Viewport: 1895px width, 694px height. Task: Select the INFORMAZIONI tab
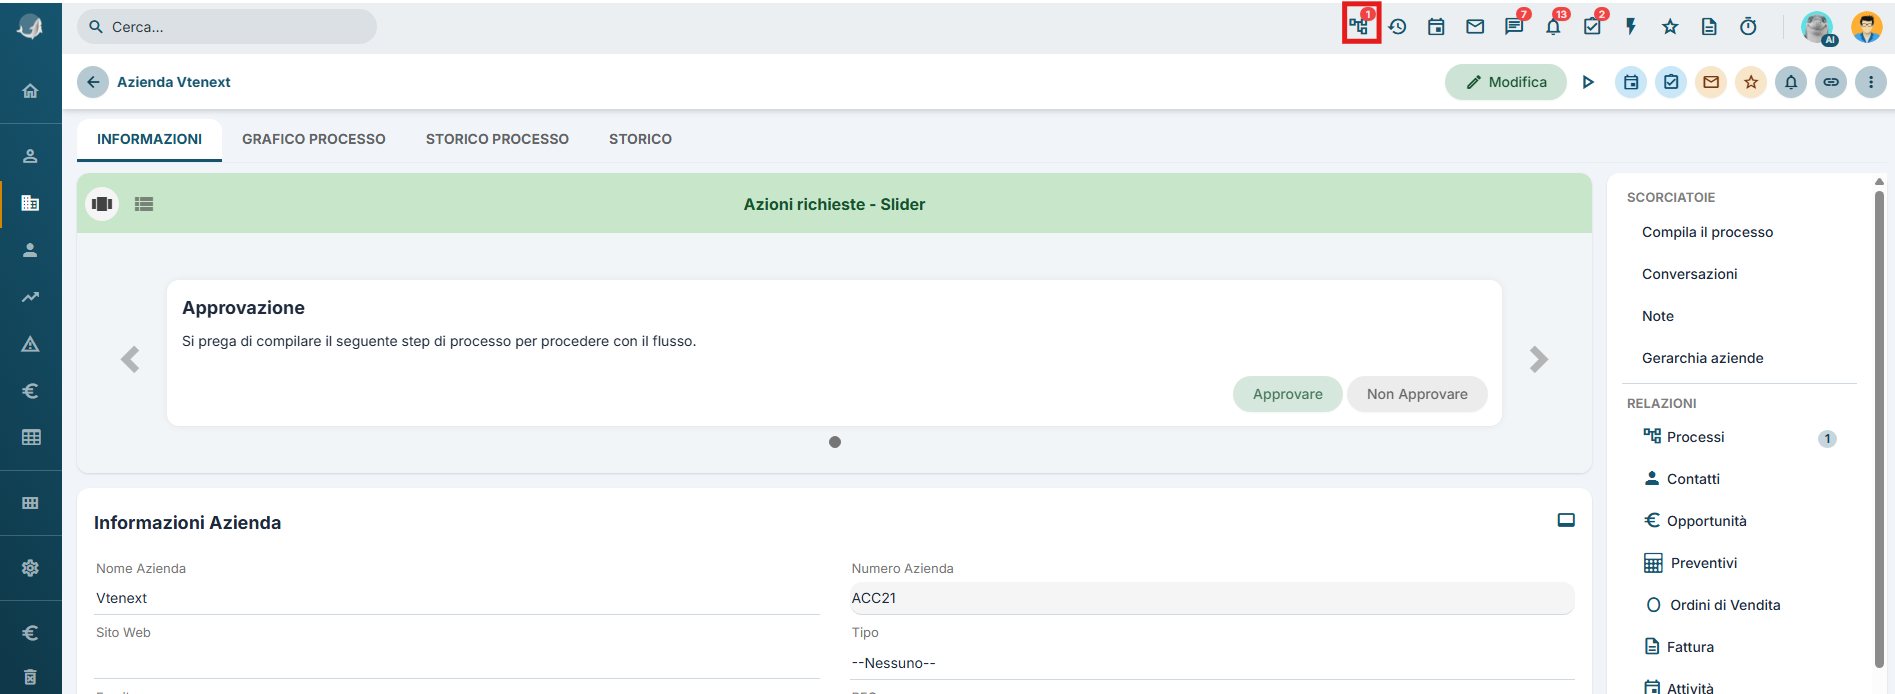pyautogui.click(x=149, y=139)
